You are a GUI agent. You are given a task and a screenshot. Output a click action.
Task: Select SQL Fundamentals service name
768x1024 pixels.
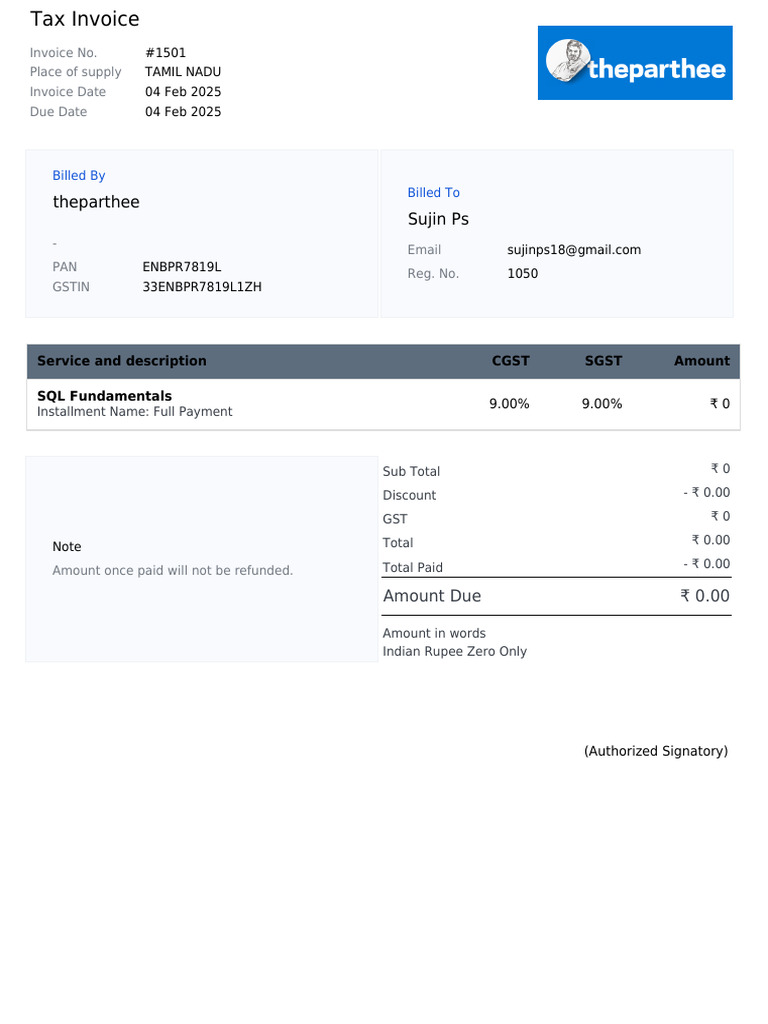click(104, 396)
